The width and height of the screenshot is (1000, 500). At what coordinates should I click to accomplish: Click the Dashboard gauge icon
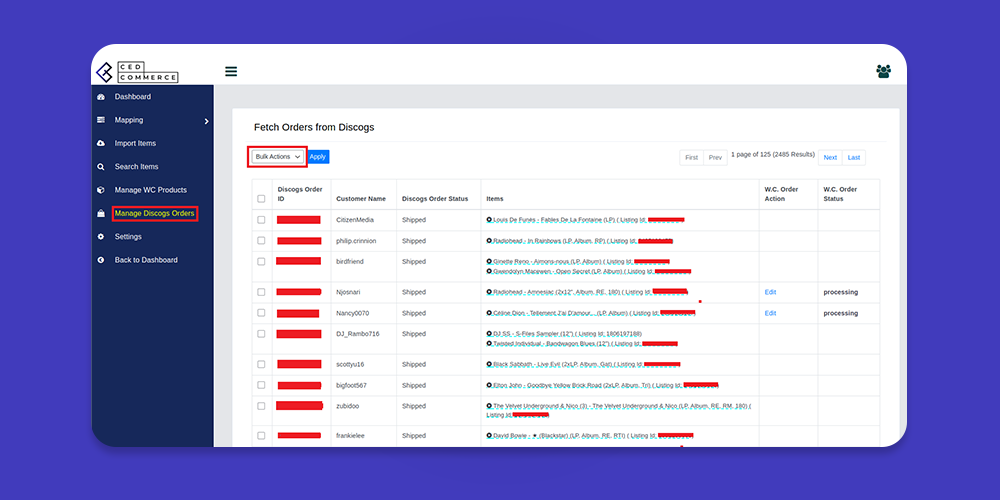(100, 97)
